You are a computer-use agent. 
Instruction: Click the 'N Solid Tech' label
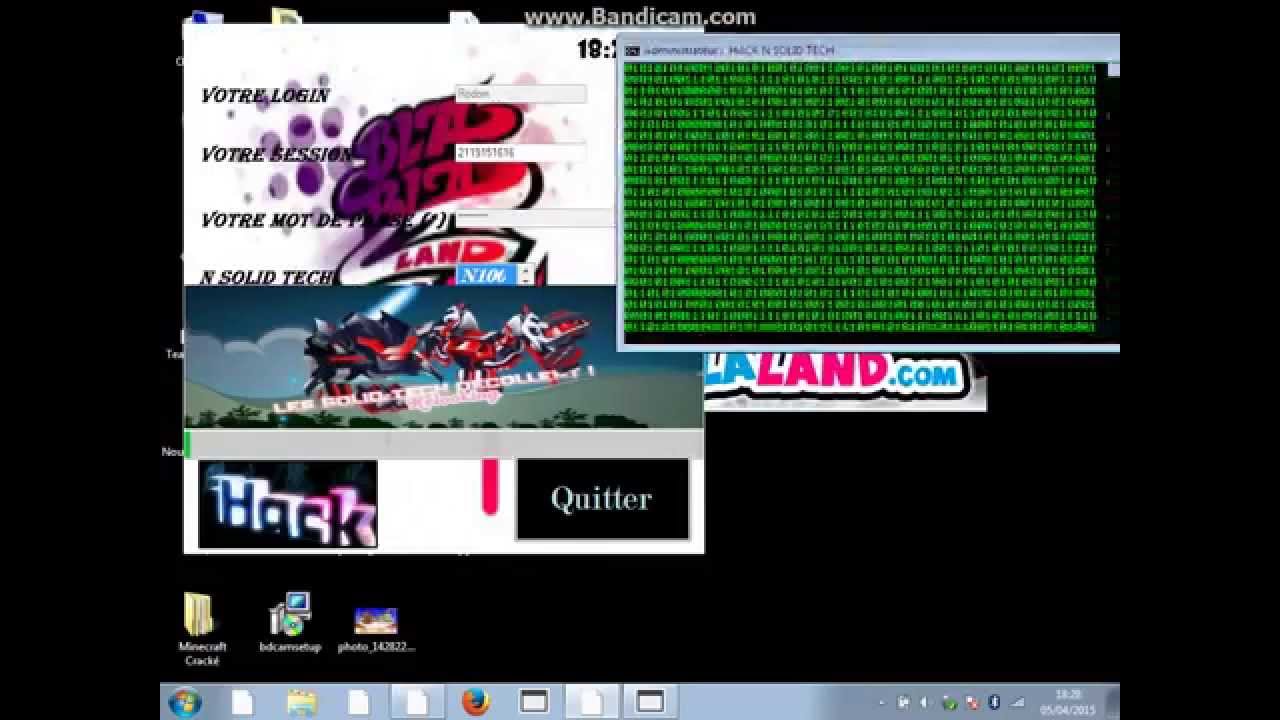click(x=267, y=277)
